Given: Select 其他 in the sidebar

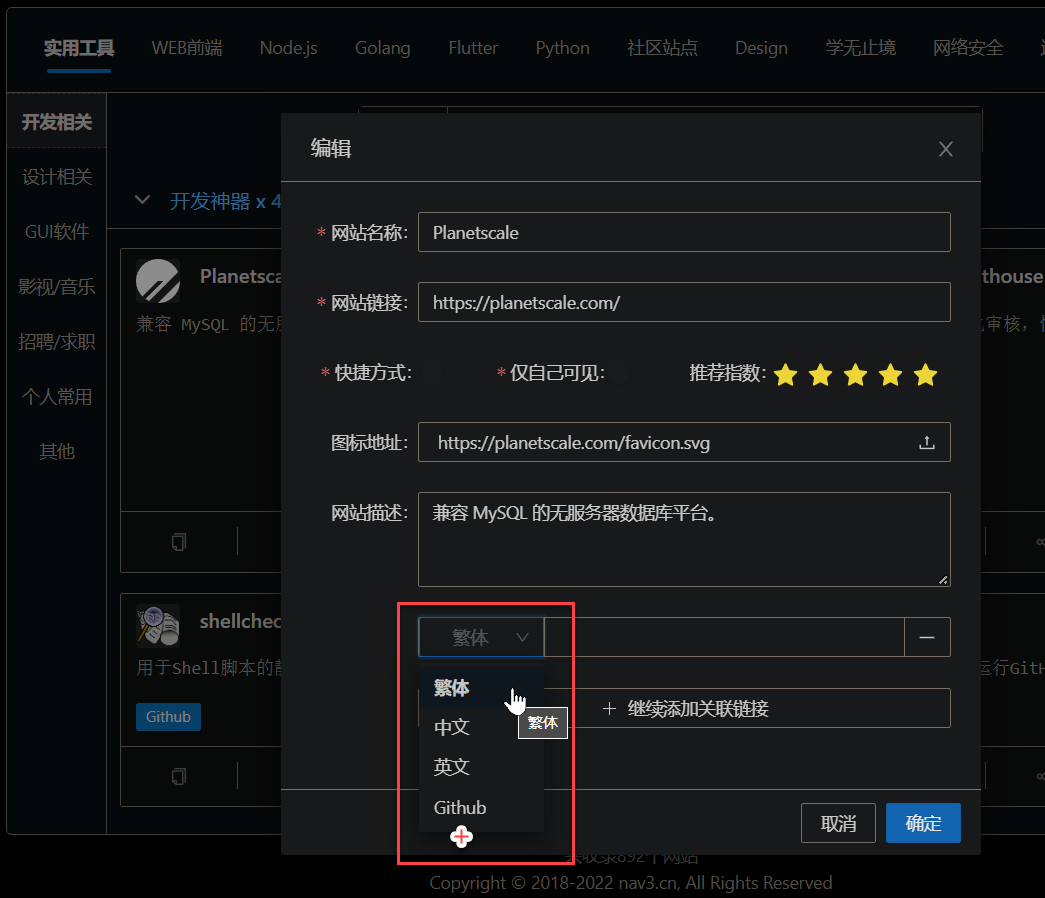Looking at the screenshot, I should click(x=57, y=451).
